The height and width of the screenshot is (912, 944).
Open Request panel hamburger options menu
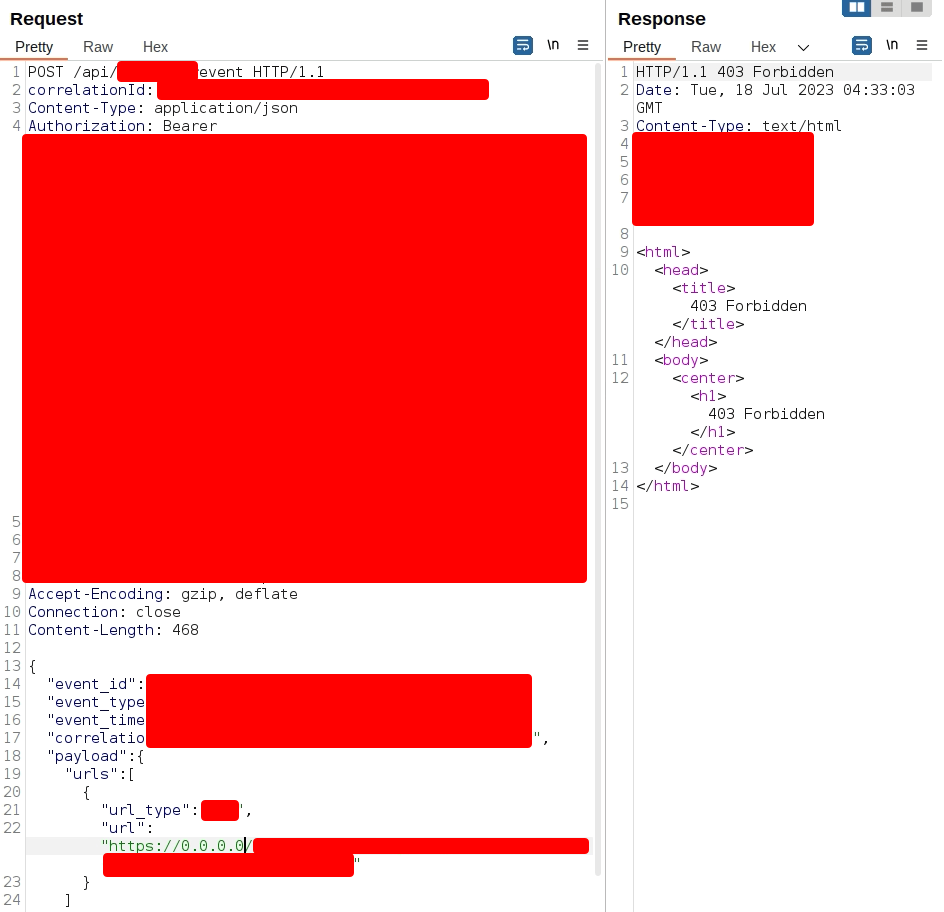584,45
